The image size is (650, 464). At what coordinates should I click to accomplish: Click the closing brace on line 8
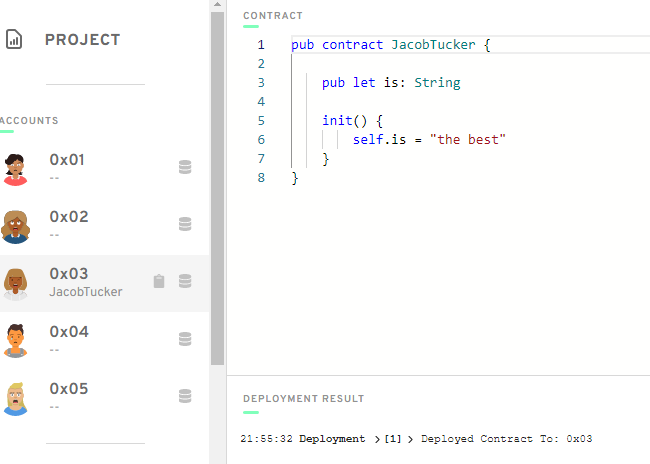tap(295, 178)
